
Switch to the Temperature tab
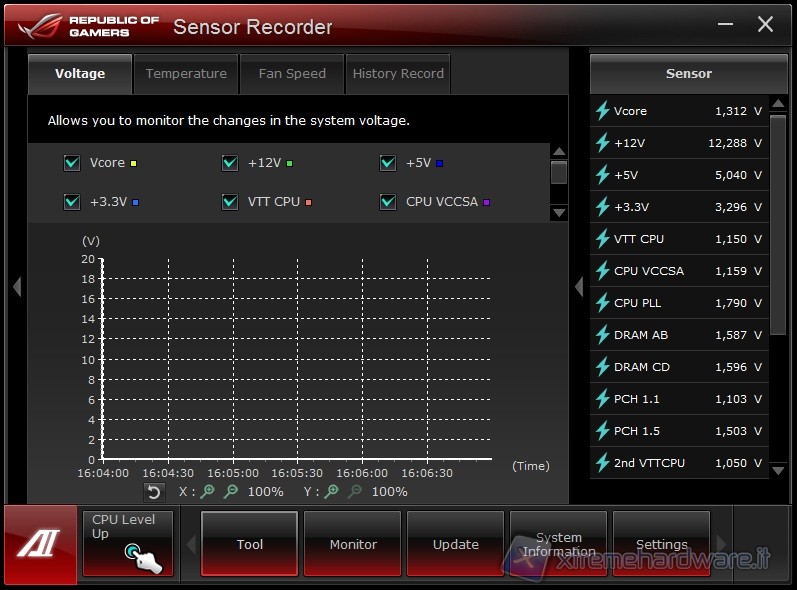point(186,74)
